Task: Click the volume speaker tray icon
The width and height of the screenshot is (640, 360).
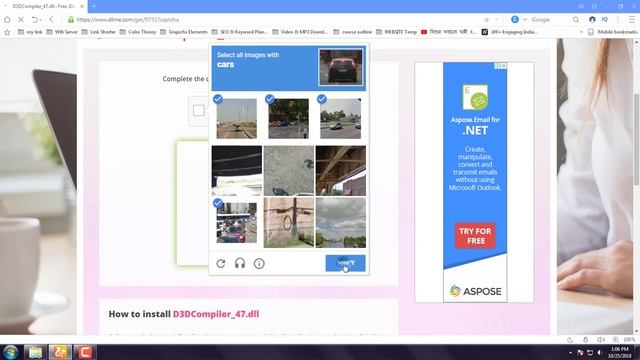Action: [600, 352]
